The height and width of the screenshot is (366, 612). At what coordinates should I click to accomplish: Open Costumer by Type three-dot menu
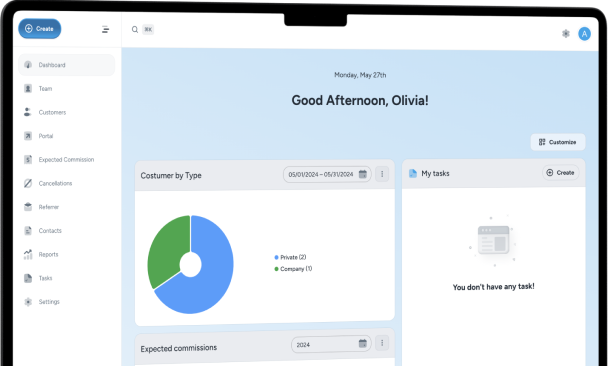point(382,174)
